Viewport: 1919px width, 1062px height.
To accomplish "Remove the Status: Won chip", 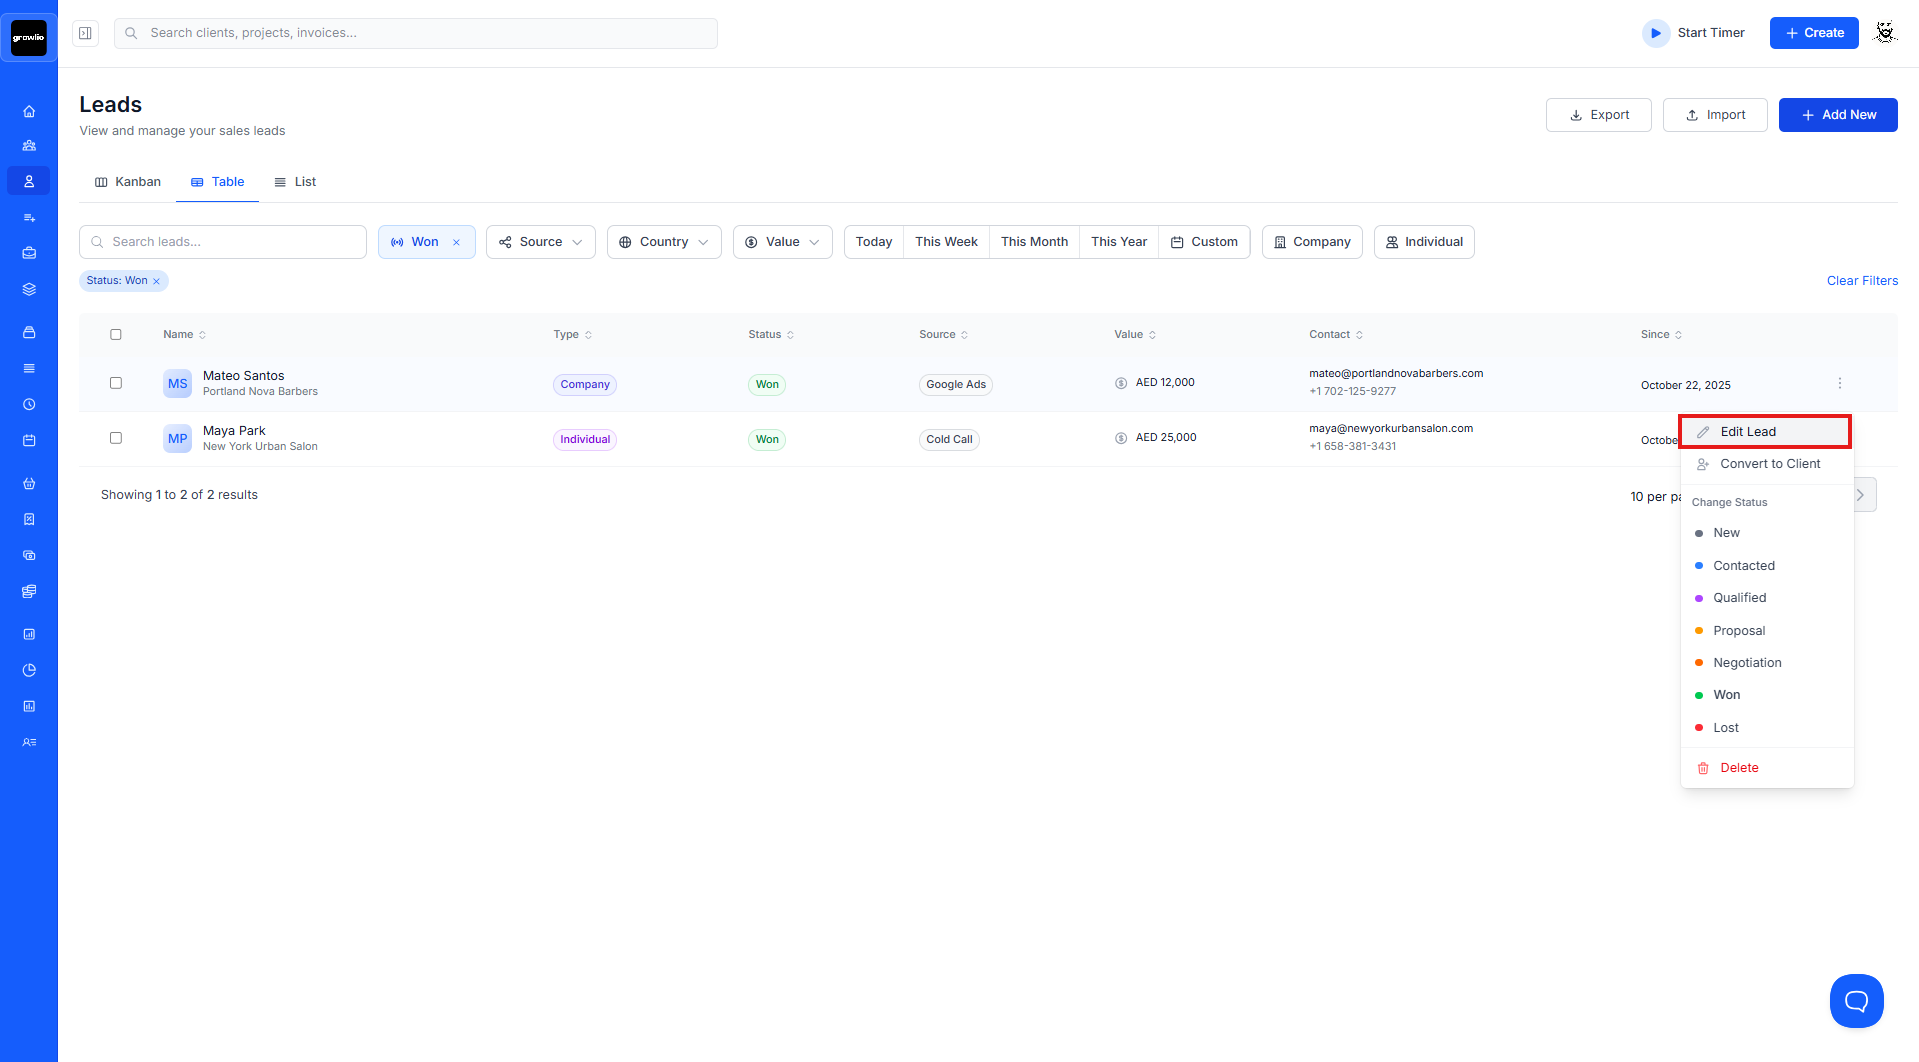I will [156, 281].
